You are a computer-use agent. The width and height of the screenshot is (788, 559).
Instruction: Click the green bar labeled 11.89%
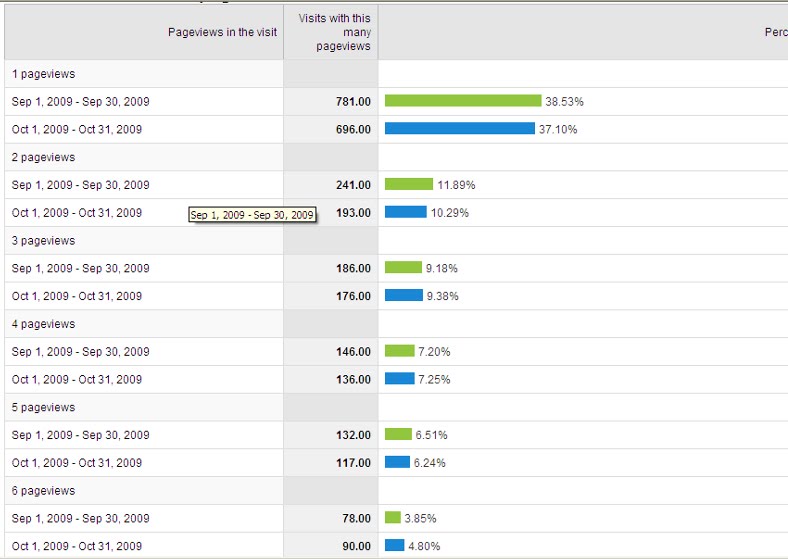409,184
